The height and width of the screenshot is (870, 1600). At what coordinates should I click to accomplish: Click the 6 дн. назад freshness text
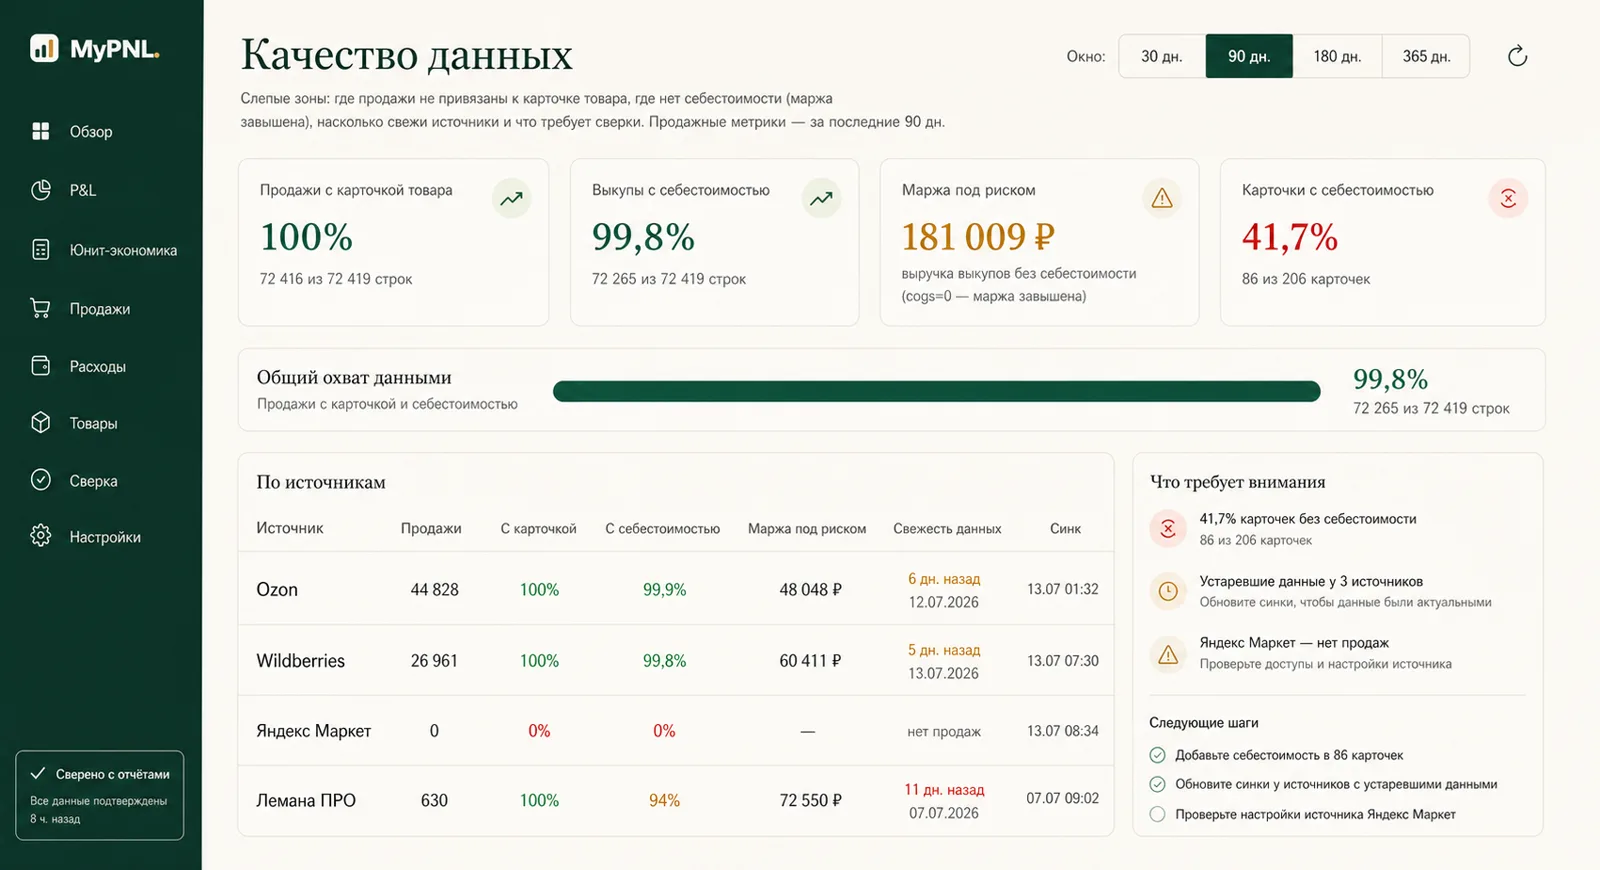click(944, 578)
